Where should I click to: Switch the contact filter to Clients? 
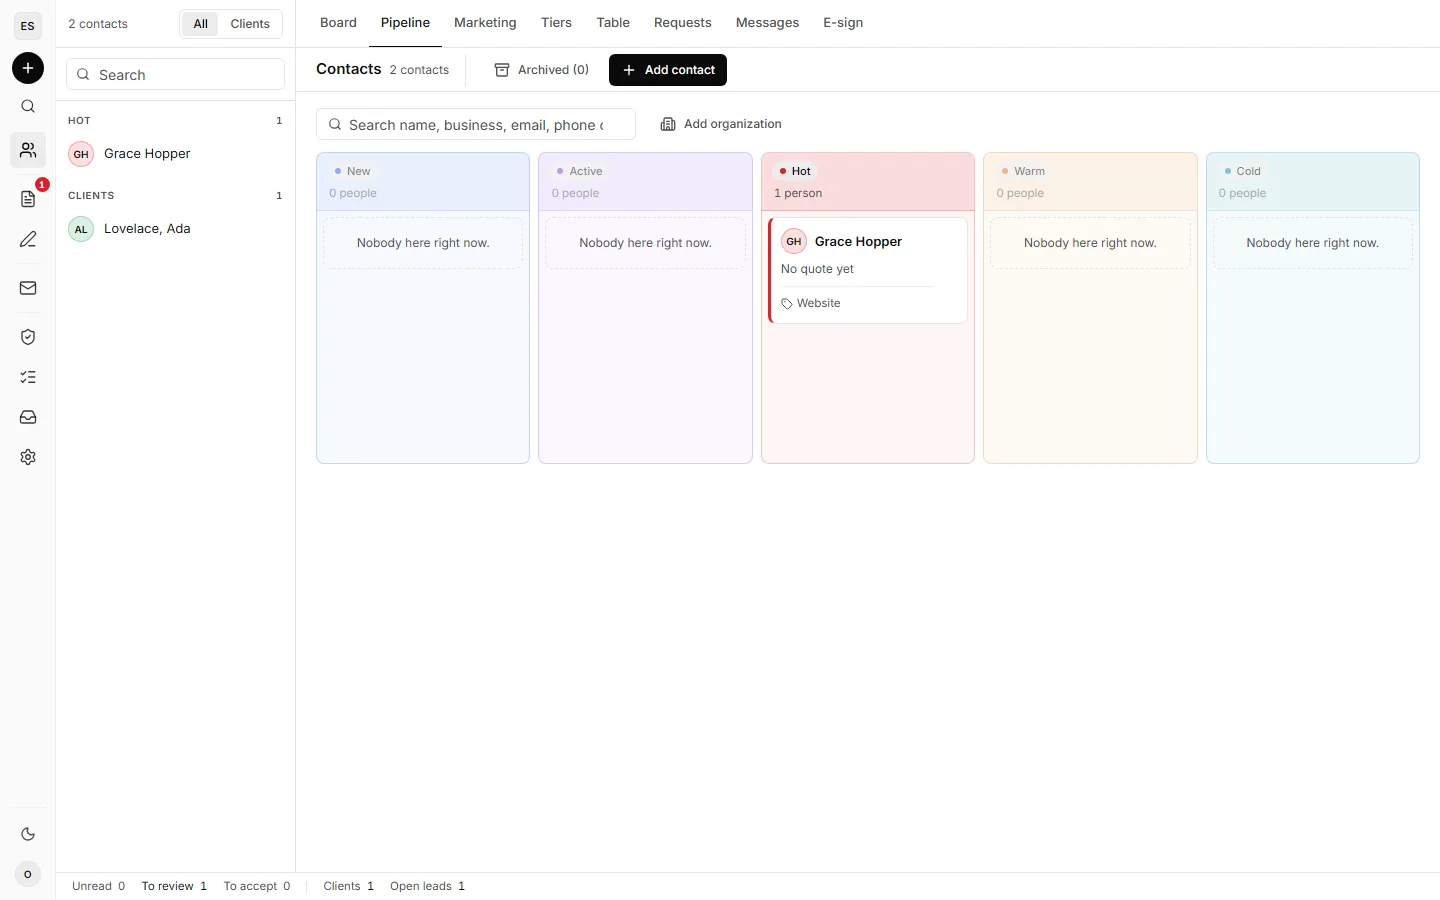[250, 24]
